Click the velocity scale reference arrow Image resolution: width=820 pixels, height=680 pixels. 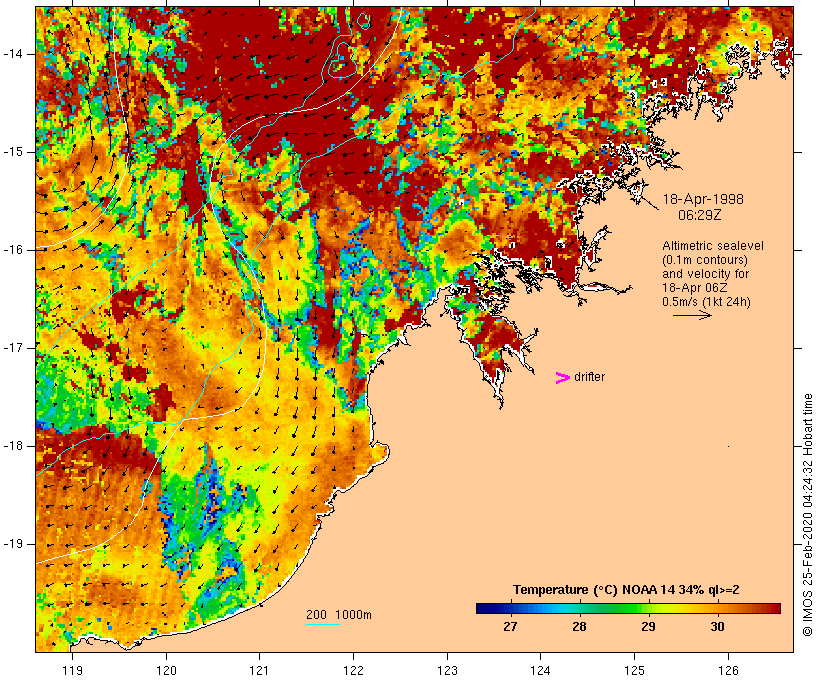[x=692, y=315]
